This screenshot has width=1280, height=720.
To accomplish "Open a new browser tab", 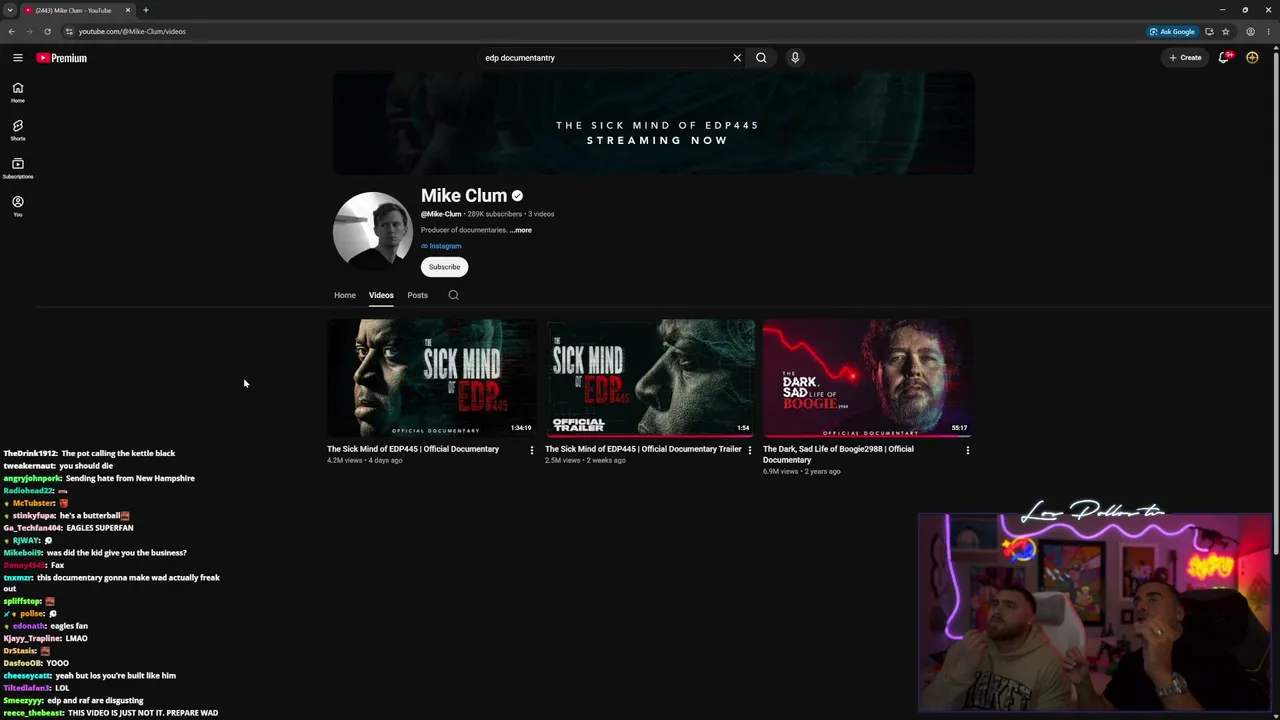I will [x=146, y=10].
